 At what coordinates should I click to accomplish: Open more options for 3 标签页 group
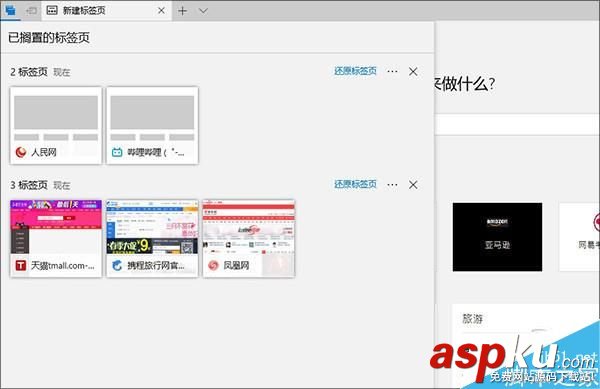pyautogui.click(x=392, y=185)
